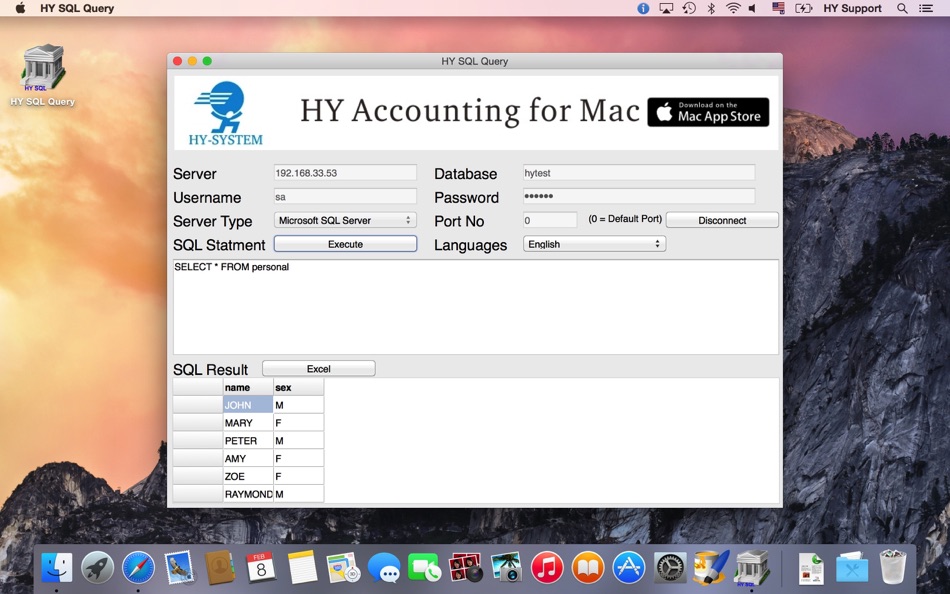Select the RAYMOND cell
This screenshot has width=950, height=594.
click(248, 494)
